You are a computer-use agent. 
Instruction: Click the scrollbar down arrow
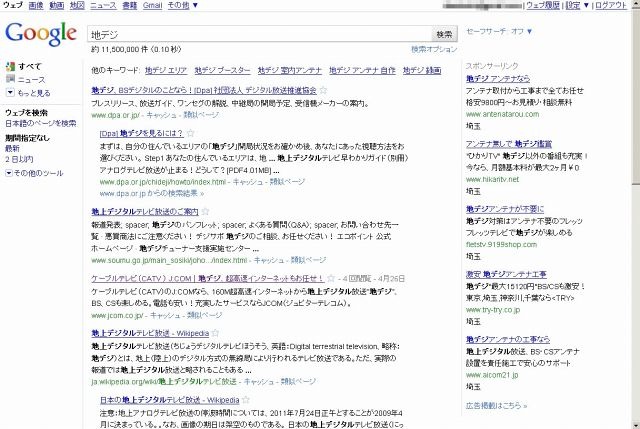pos(636,425)
